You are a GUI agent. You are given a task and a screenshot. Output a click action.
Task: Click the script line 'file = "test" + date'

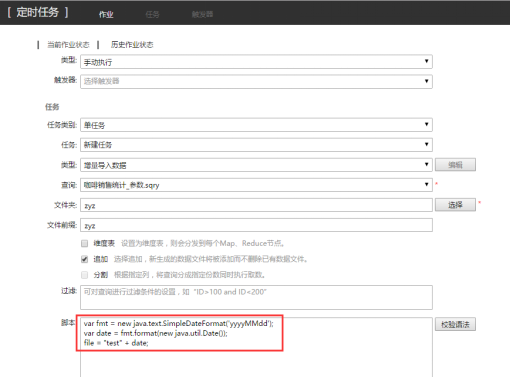tap(116, 343)
